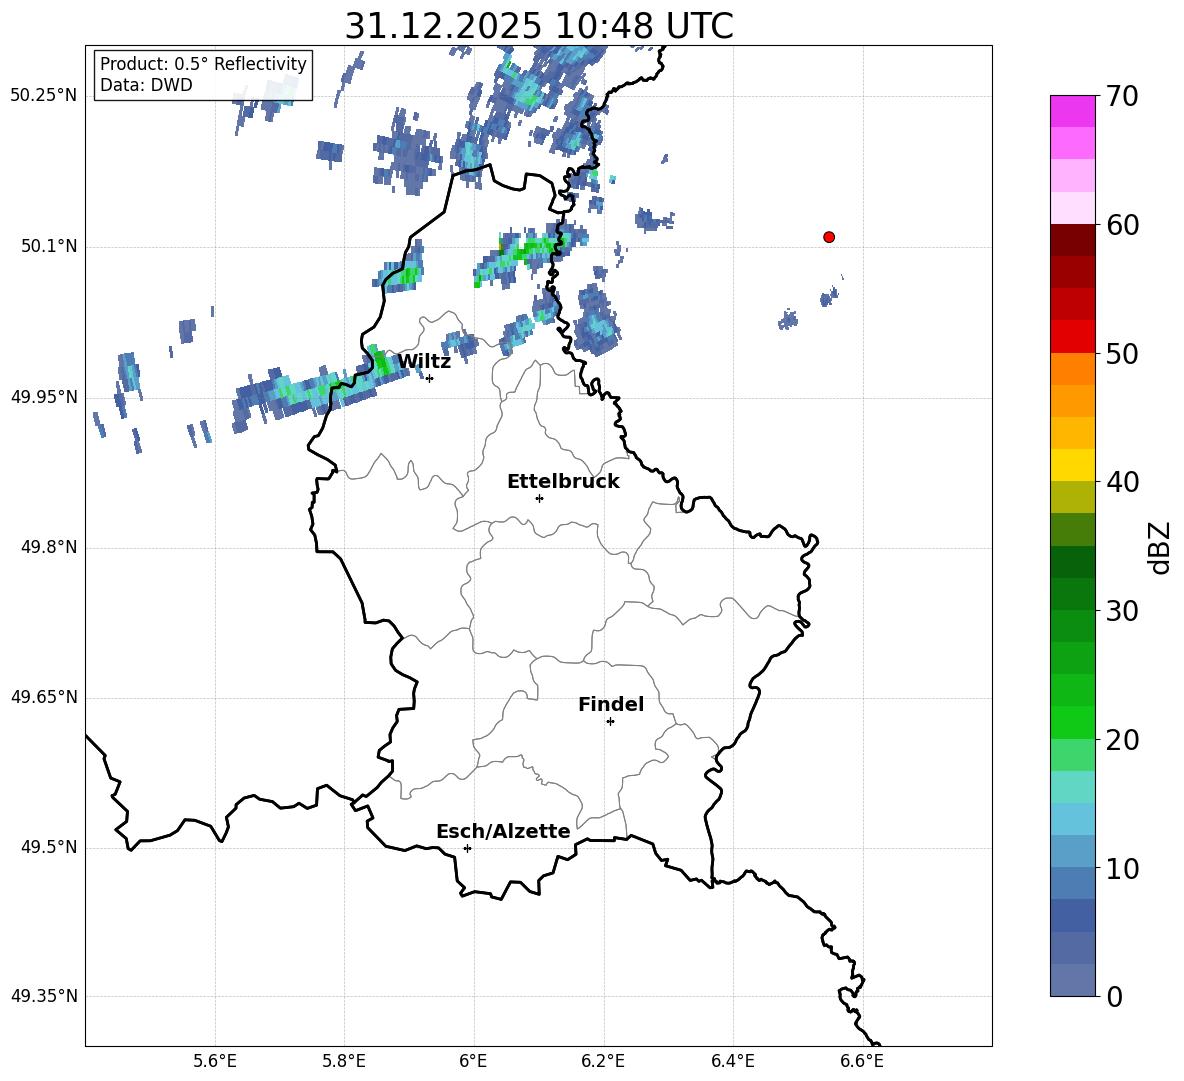
Task: Click the bright green colorbar swatch near 20
Action: [x=1073, y=722]
